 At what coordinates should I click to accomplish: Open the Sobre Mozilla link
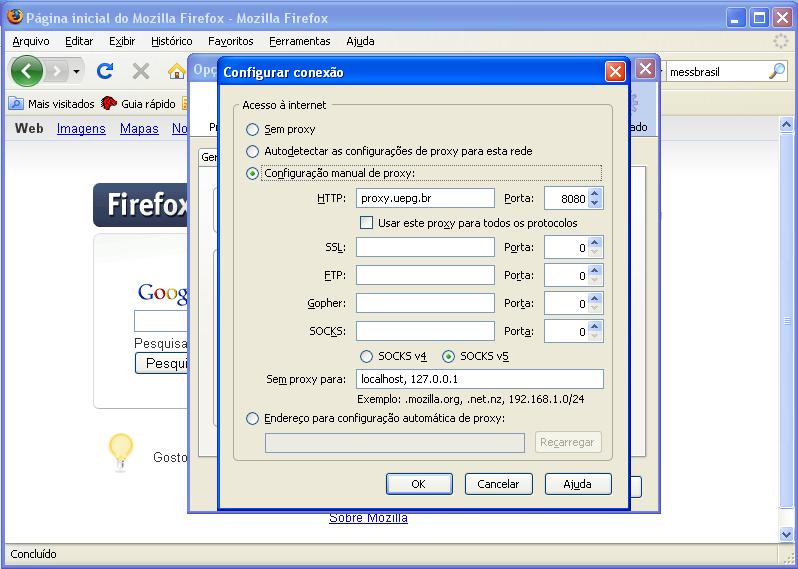(x=368, y=518)
